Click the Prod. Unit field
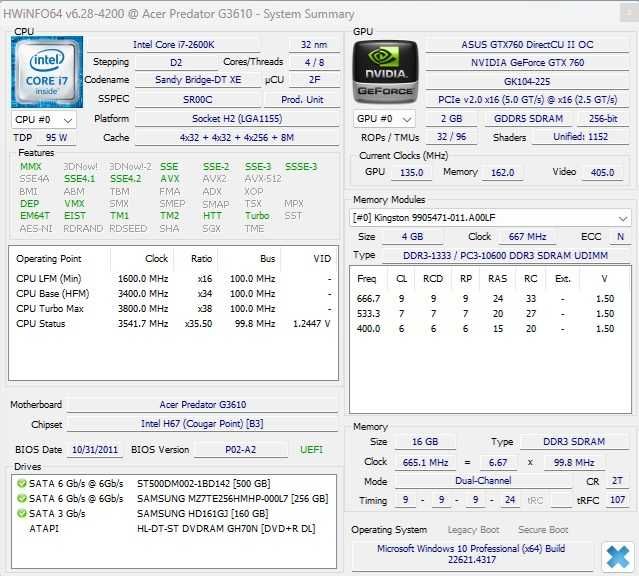Screen dimensions: 639x576 pyautogui.click(x=302, y=100)
